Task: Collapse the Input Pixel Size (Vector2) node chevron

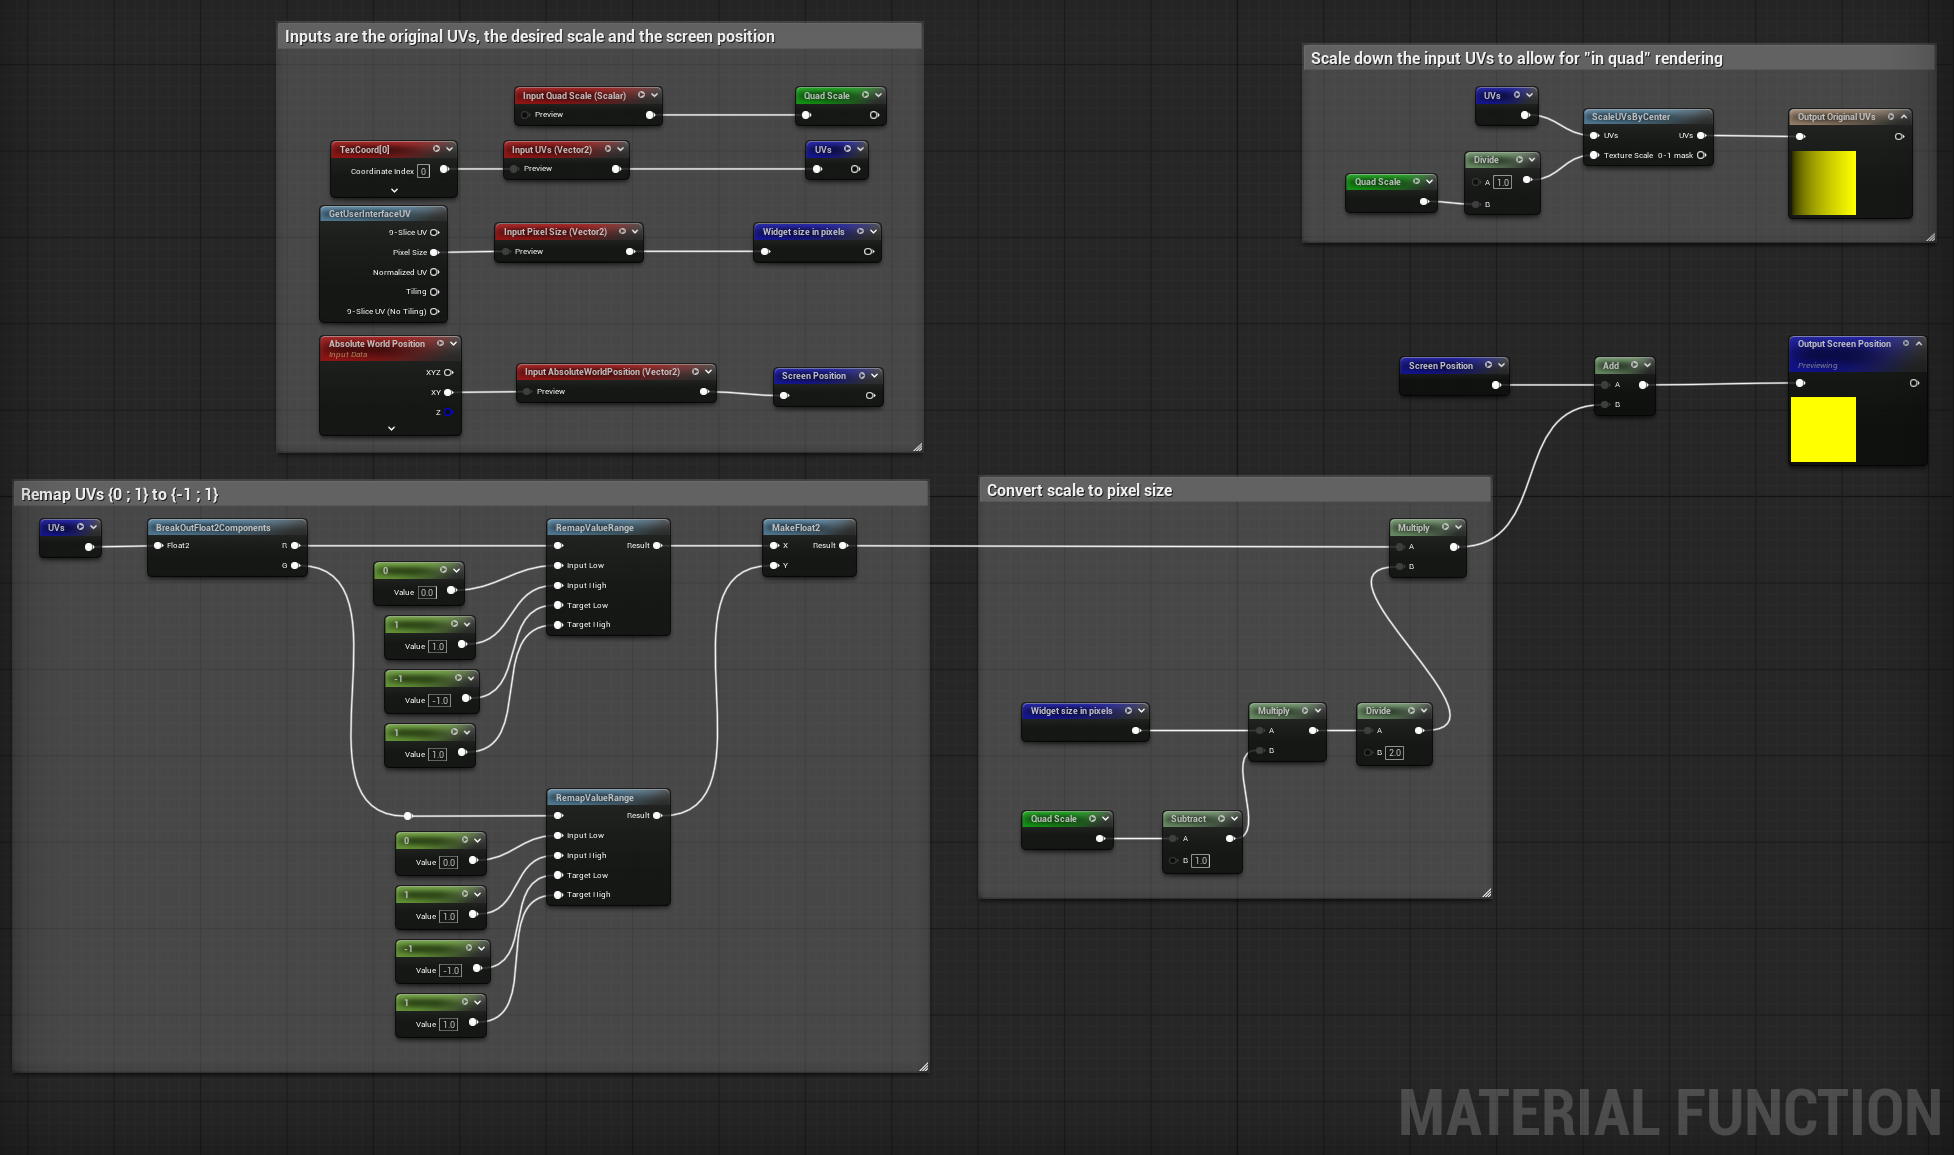Action: [x=635, y=231]
